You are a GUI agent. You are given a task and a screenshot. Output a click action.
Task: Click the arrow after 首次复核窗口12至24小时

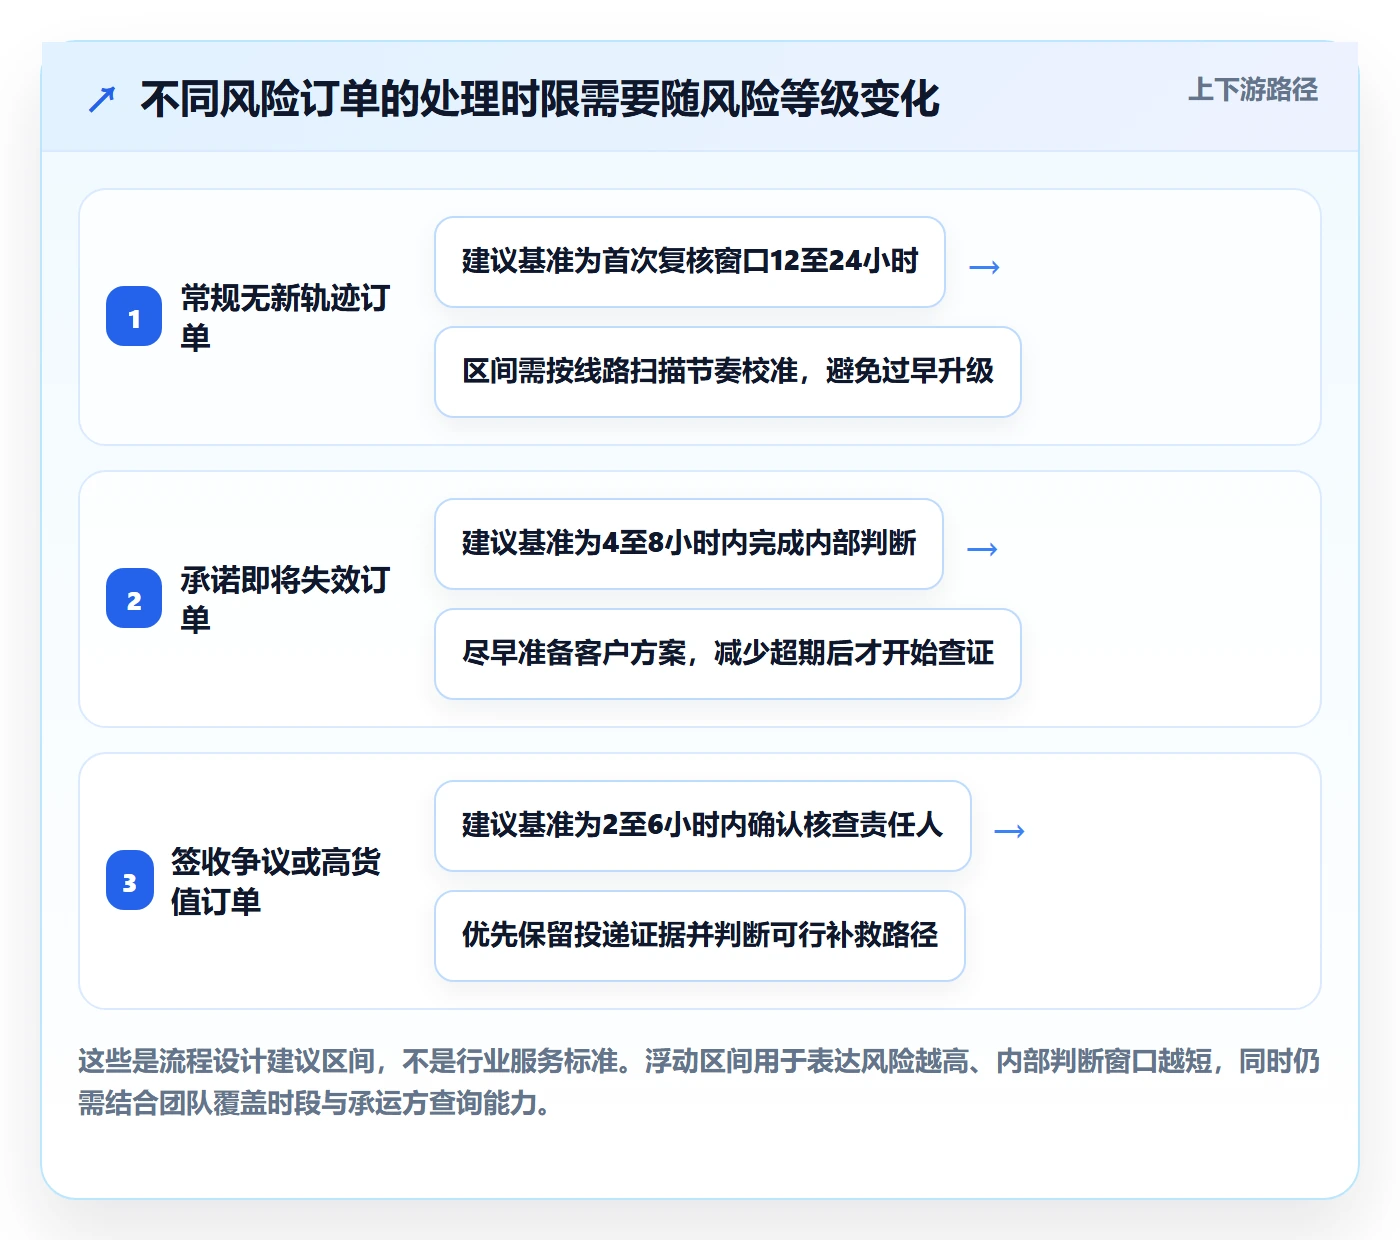[x=985, y=266]
